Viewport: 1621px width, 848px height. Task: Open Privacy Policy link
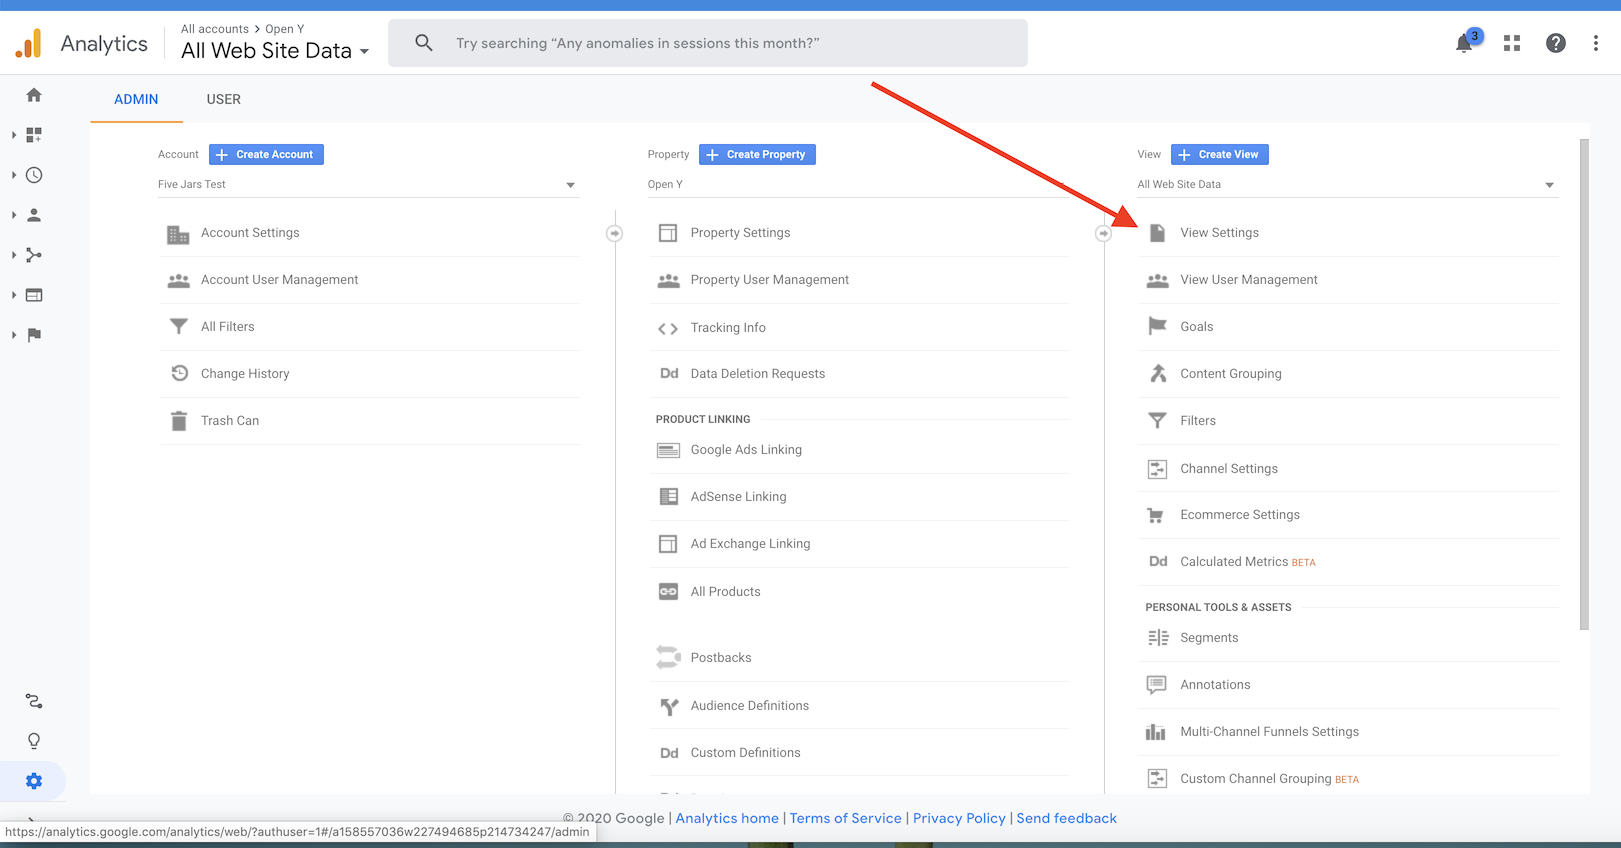tap(959, 818)
